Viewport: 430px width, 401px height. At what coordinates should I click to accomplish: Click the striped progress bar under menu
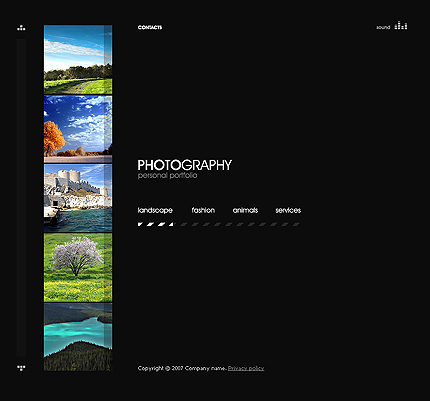(219, 224)
